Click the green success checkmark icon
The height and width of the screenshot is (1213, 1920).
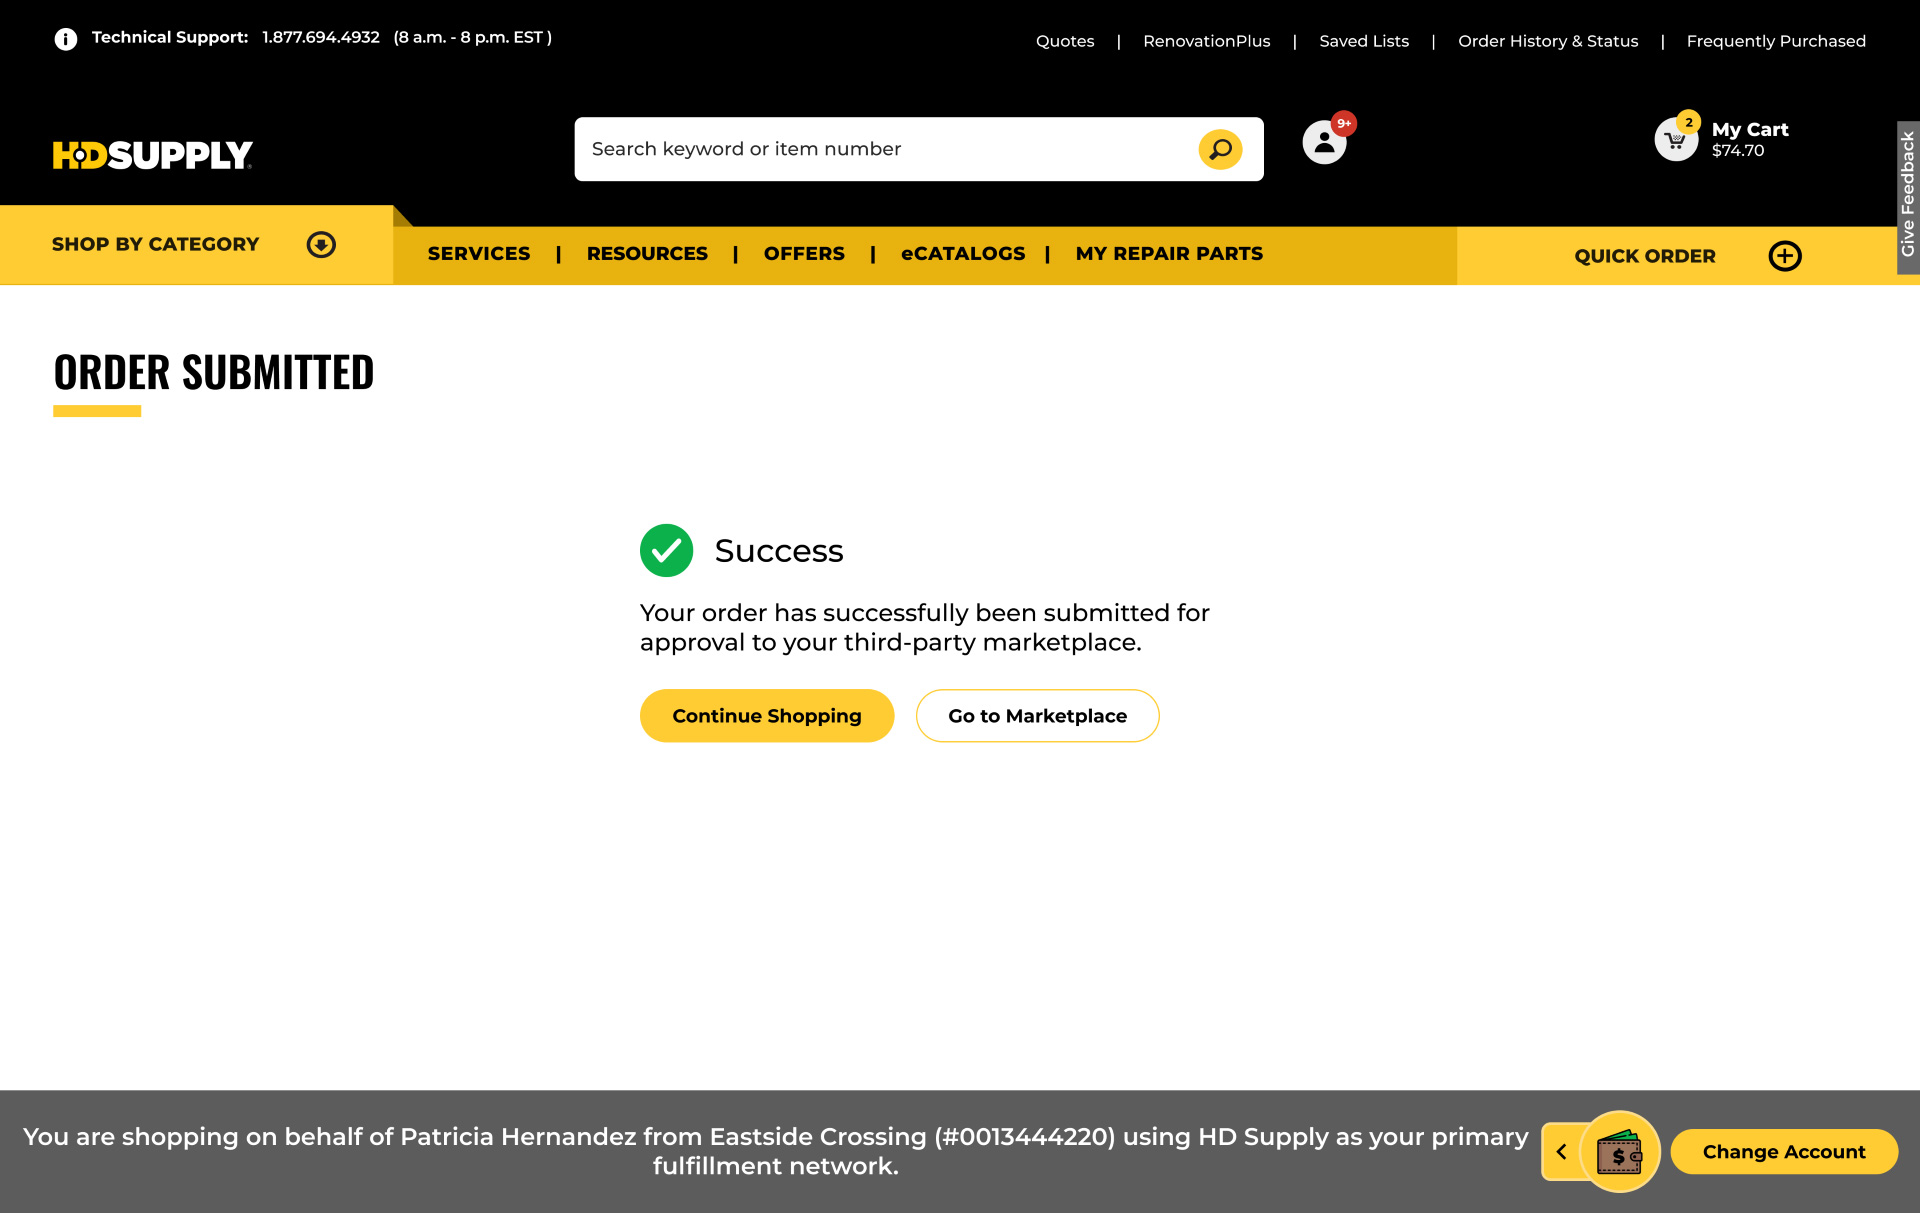point(666,551)
